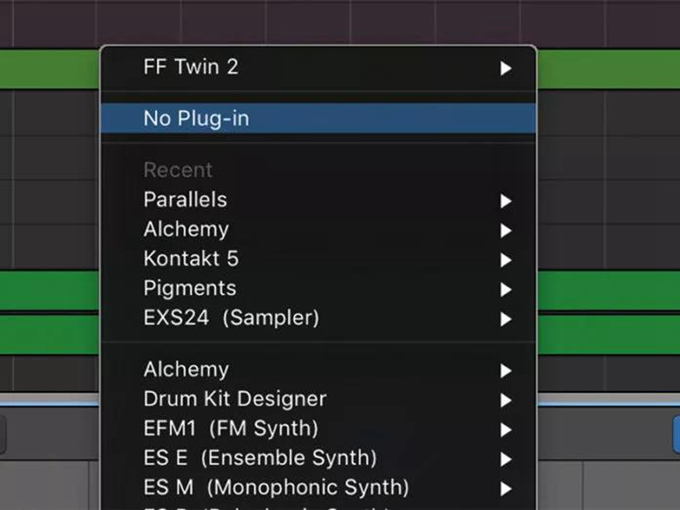Choose Alchemy under Recent
The height and width of the screenshot is (510, 680).
[x=319, y=229]
